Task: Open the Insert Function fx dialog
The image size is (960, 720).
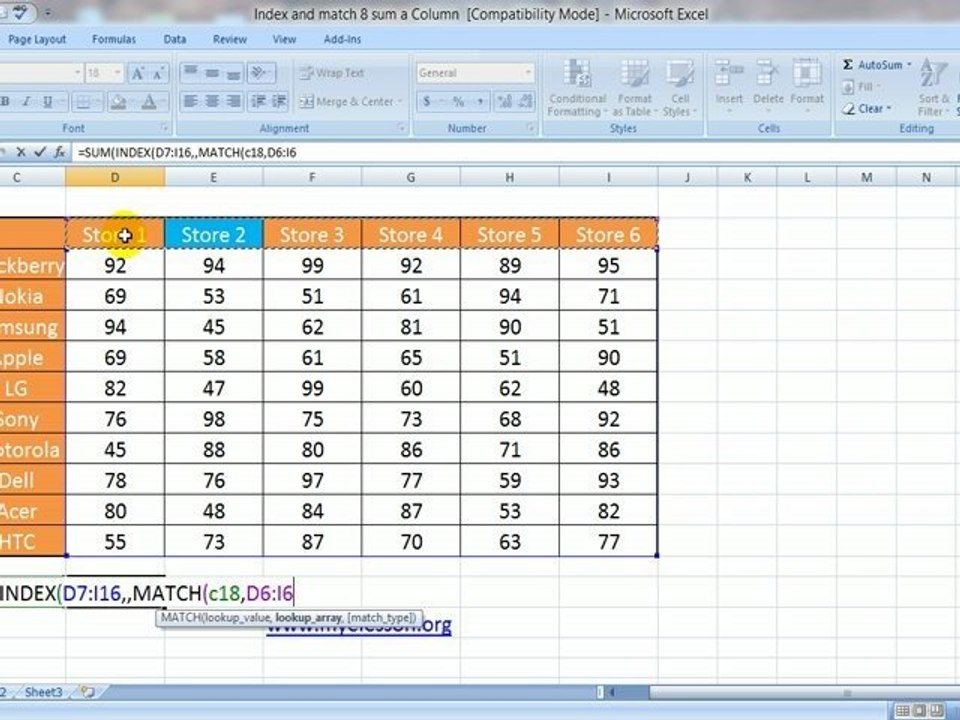Action: (59, 152)
